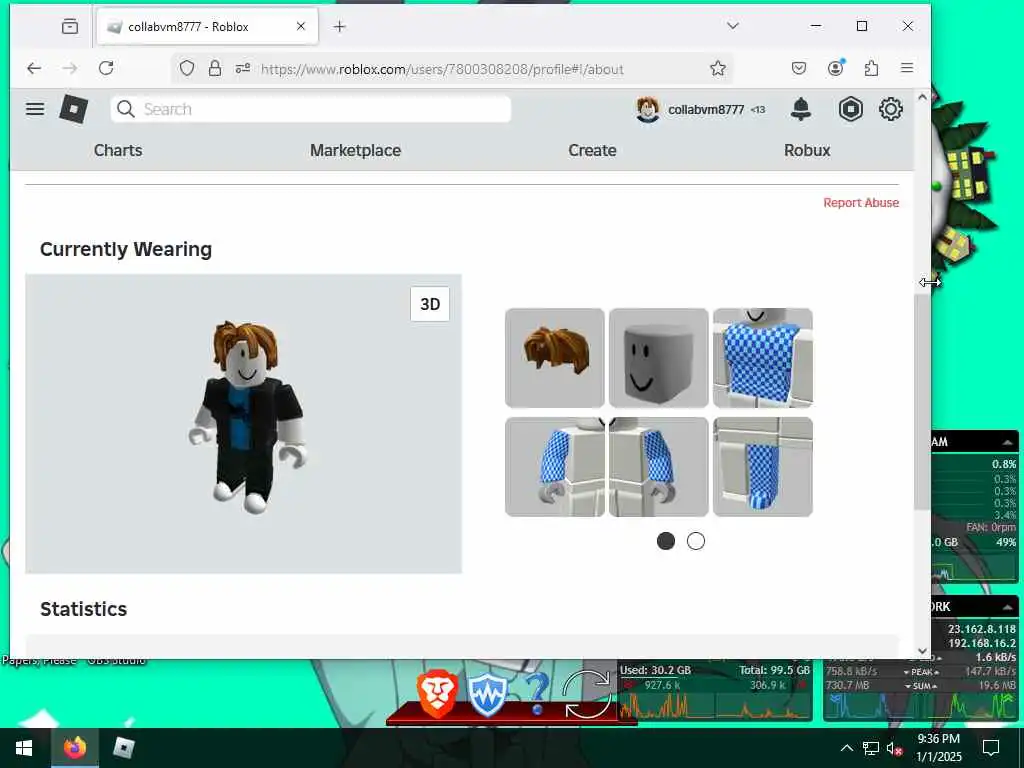Reload the page with refresh button
This screenshot has height=768, width=1024.
(106, 69)
